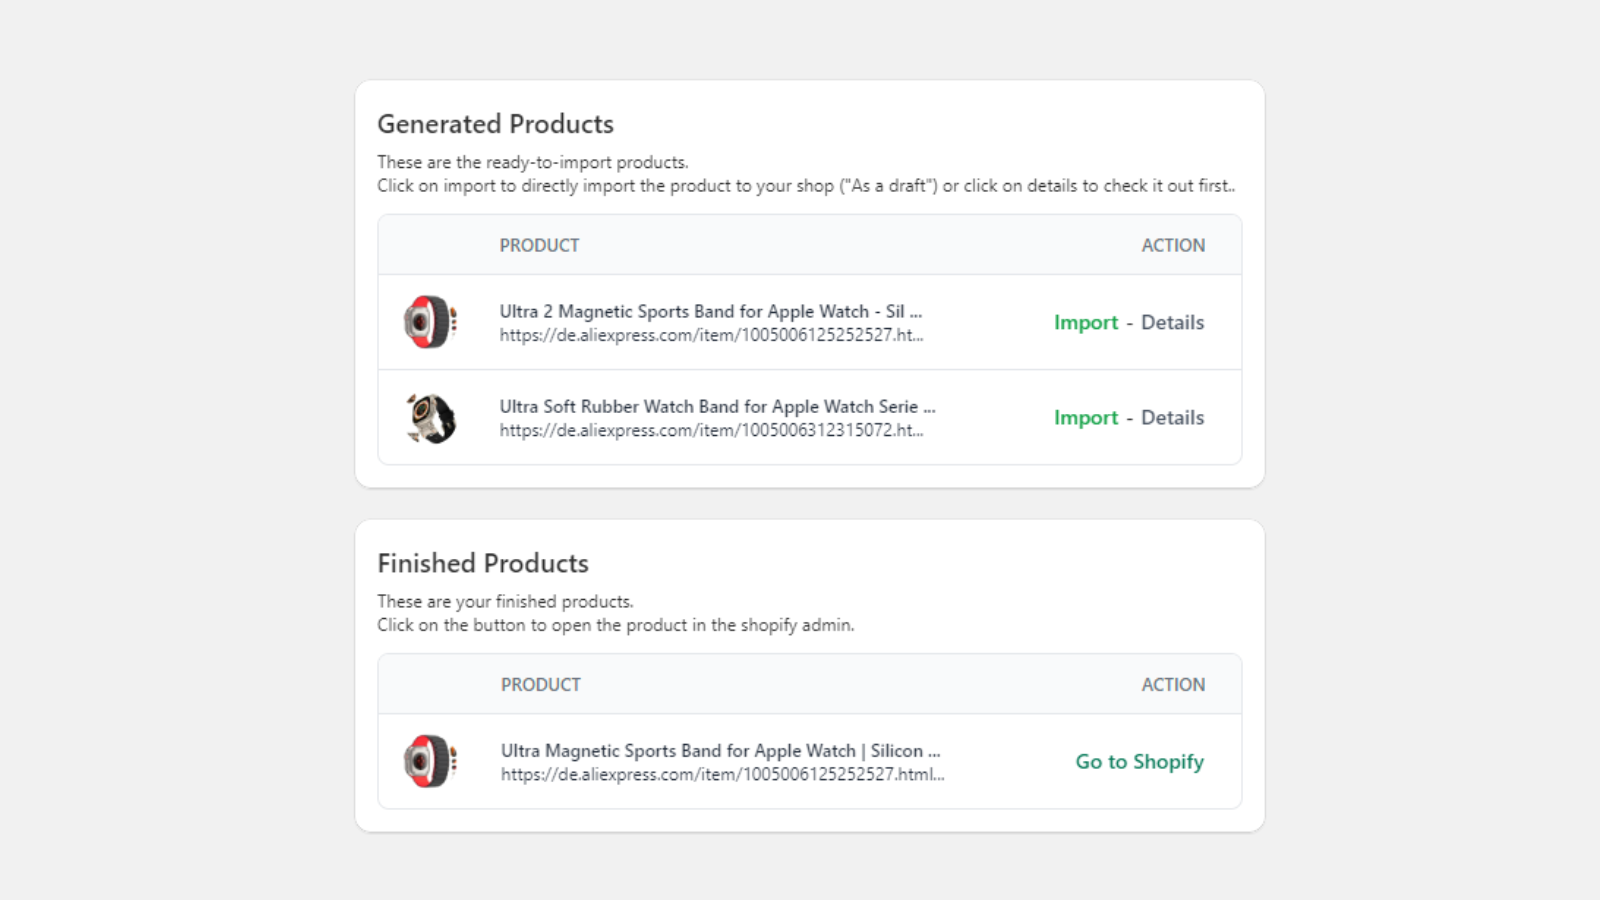
Task: Click AliExpress URL under Ultra 2 Magnetic Sports Band
Action: pos(711,335)
